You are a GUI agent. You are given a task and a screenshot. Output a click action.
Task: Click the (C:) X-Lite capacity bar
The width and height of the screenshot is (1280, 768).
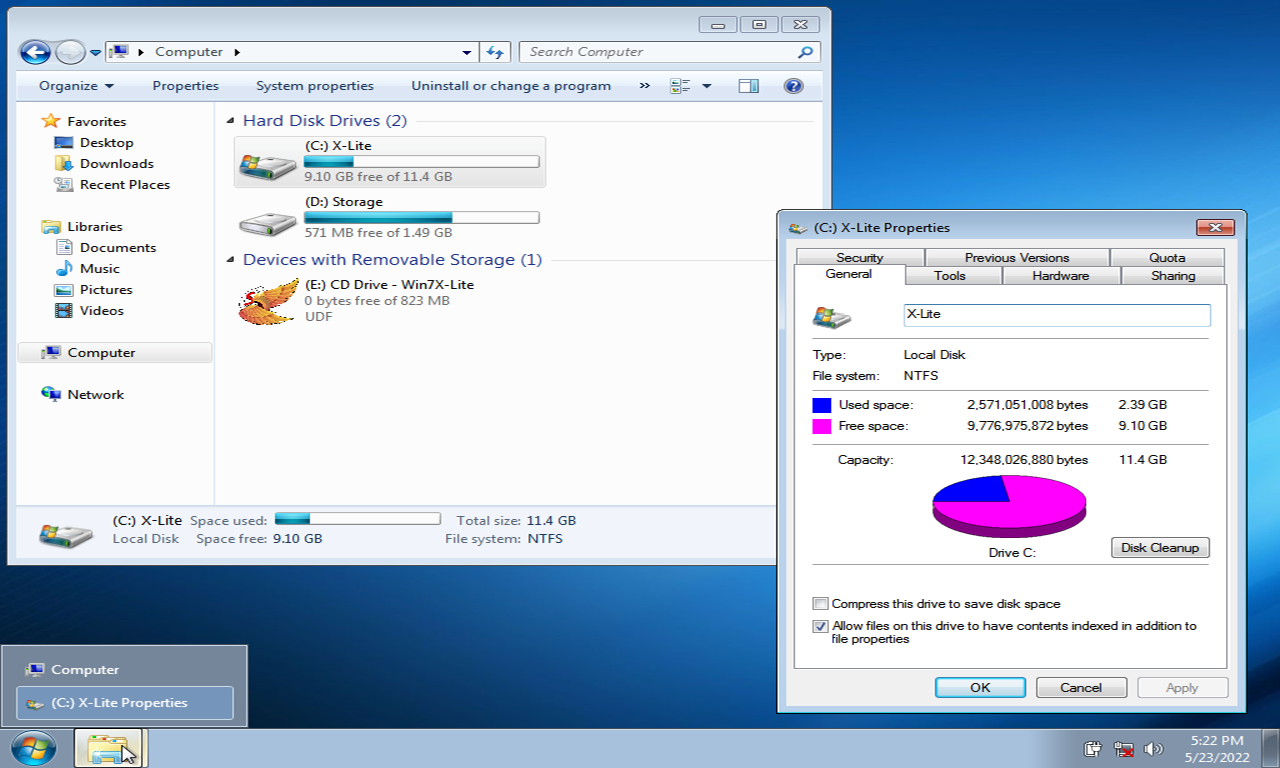pyautogui.click(x=421, y=161)
